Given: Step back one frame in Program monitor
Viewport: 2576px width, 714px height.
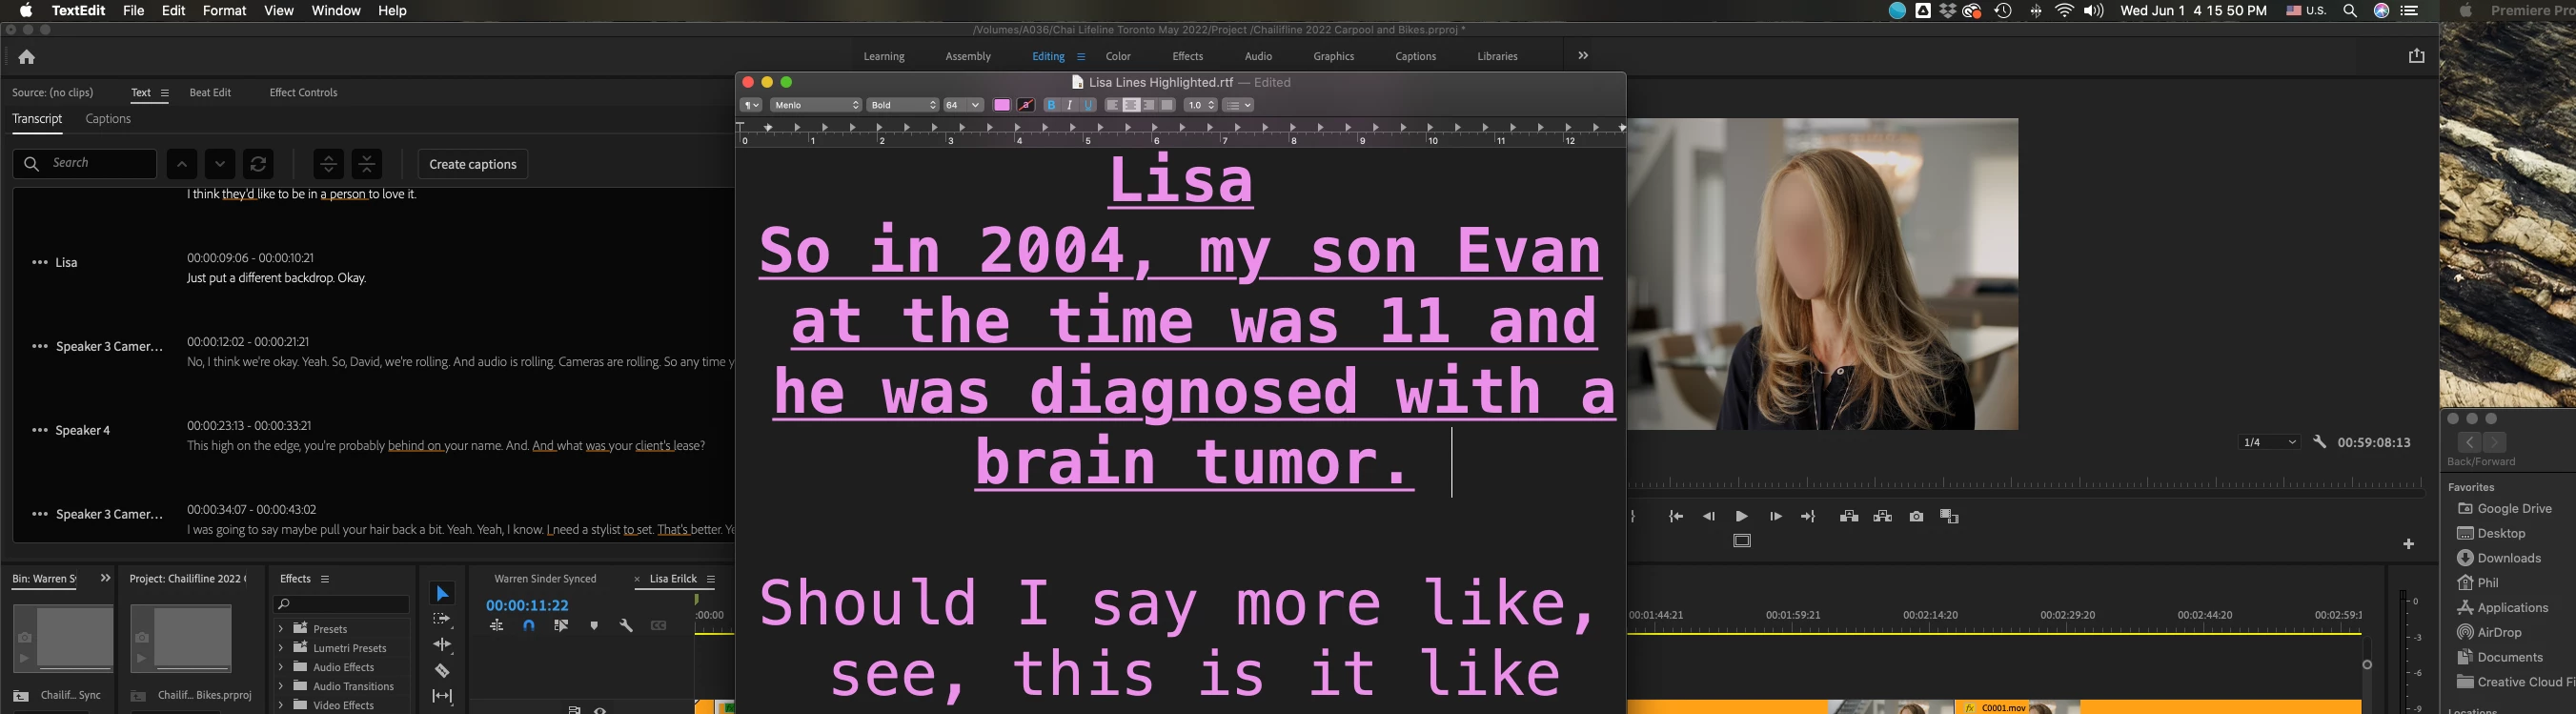Looking at the screenshot, I should click(x=1709, y=517).
